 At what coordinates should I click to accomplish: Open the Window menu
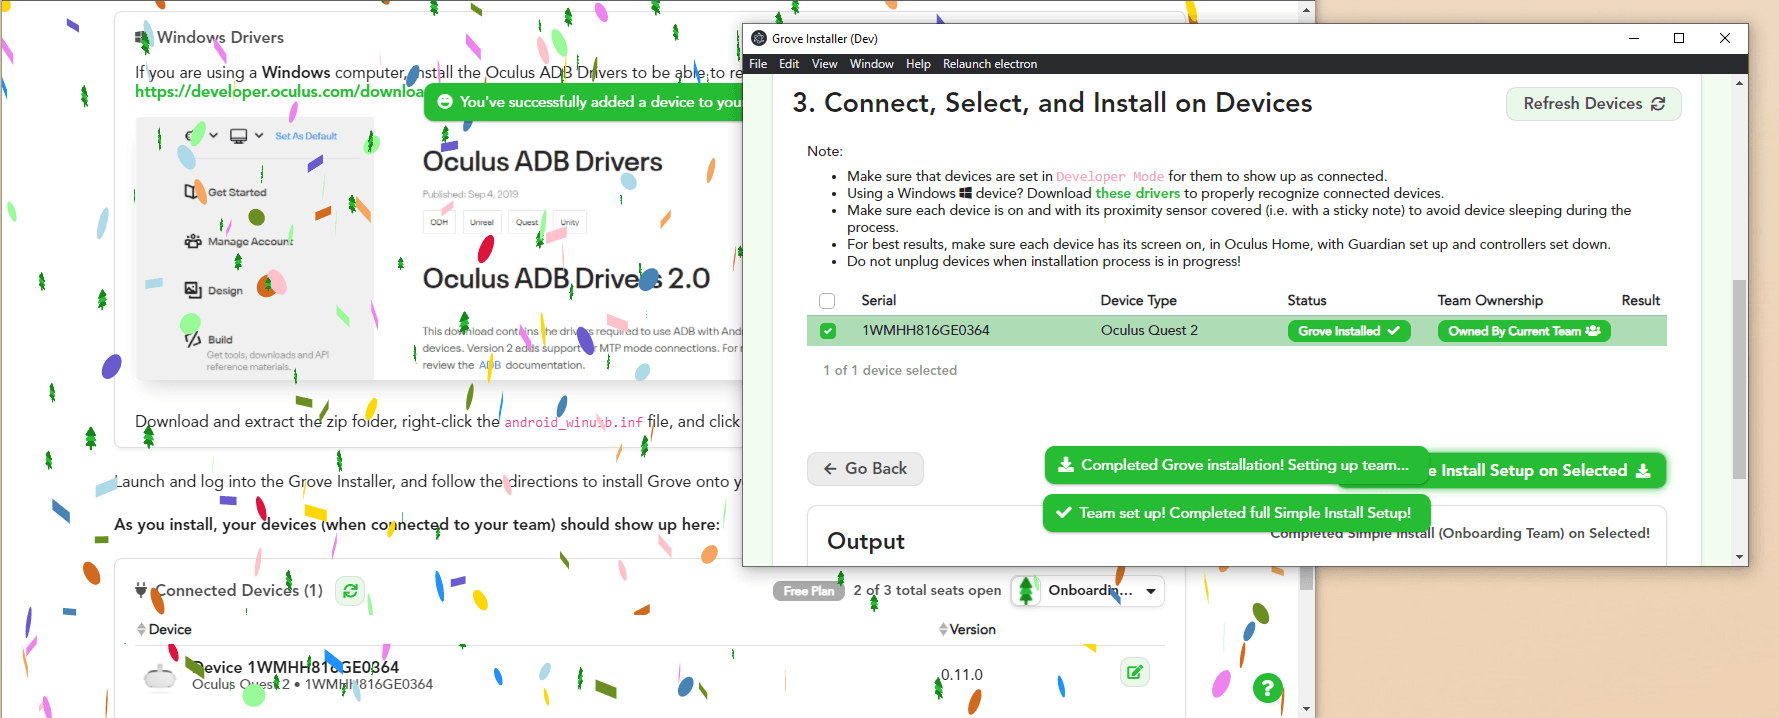871,64
